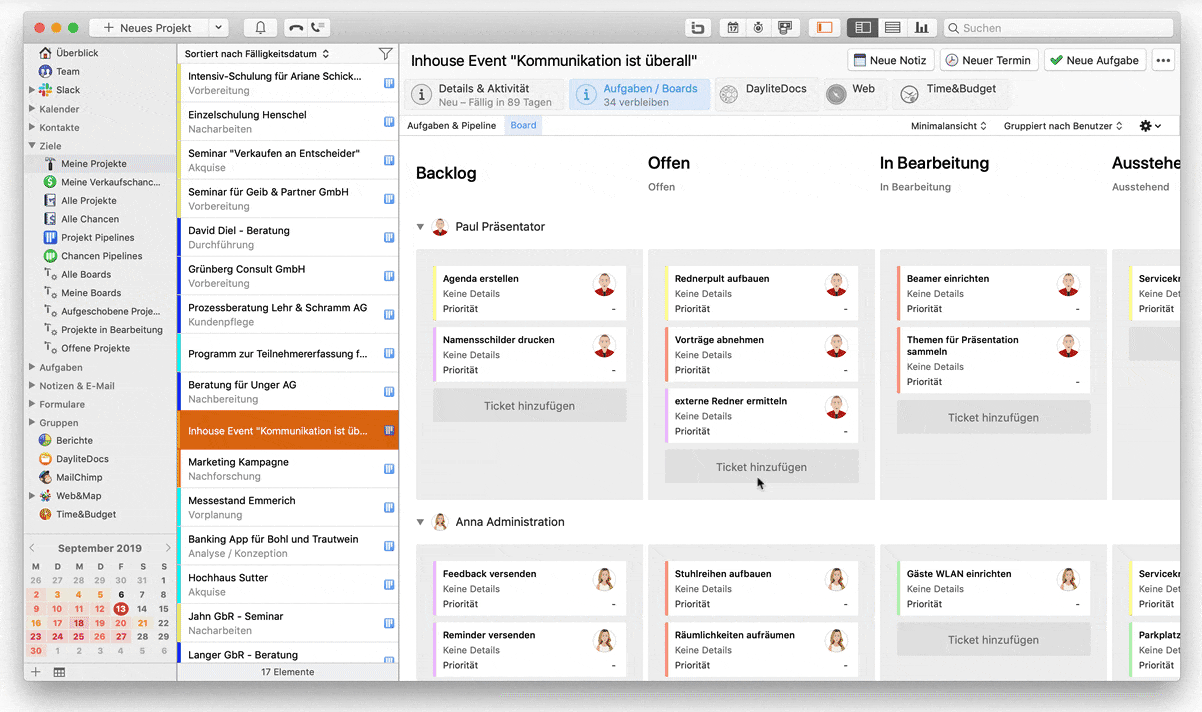This screenshot has height=712, width=1202.
Task: Switch to the Aufgaben & Pipeline tab
Action: point(451,126)
